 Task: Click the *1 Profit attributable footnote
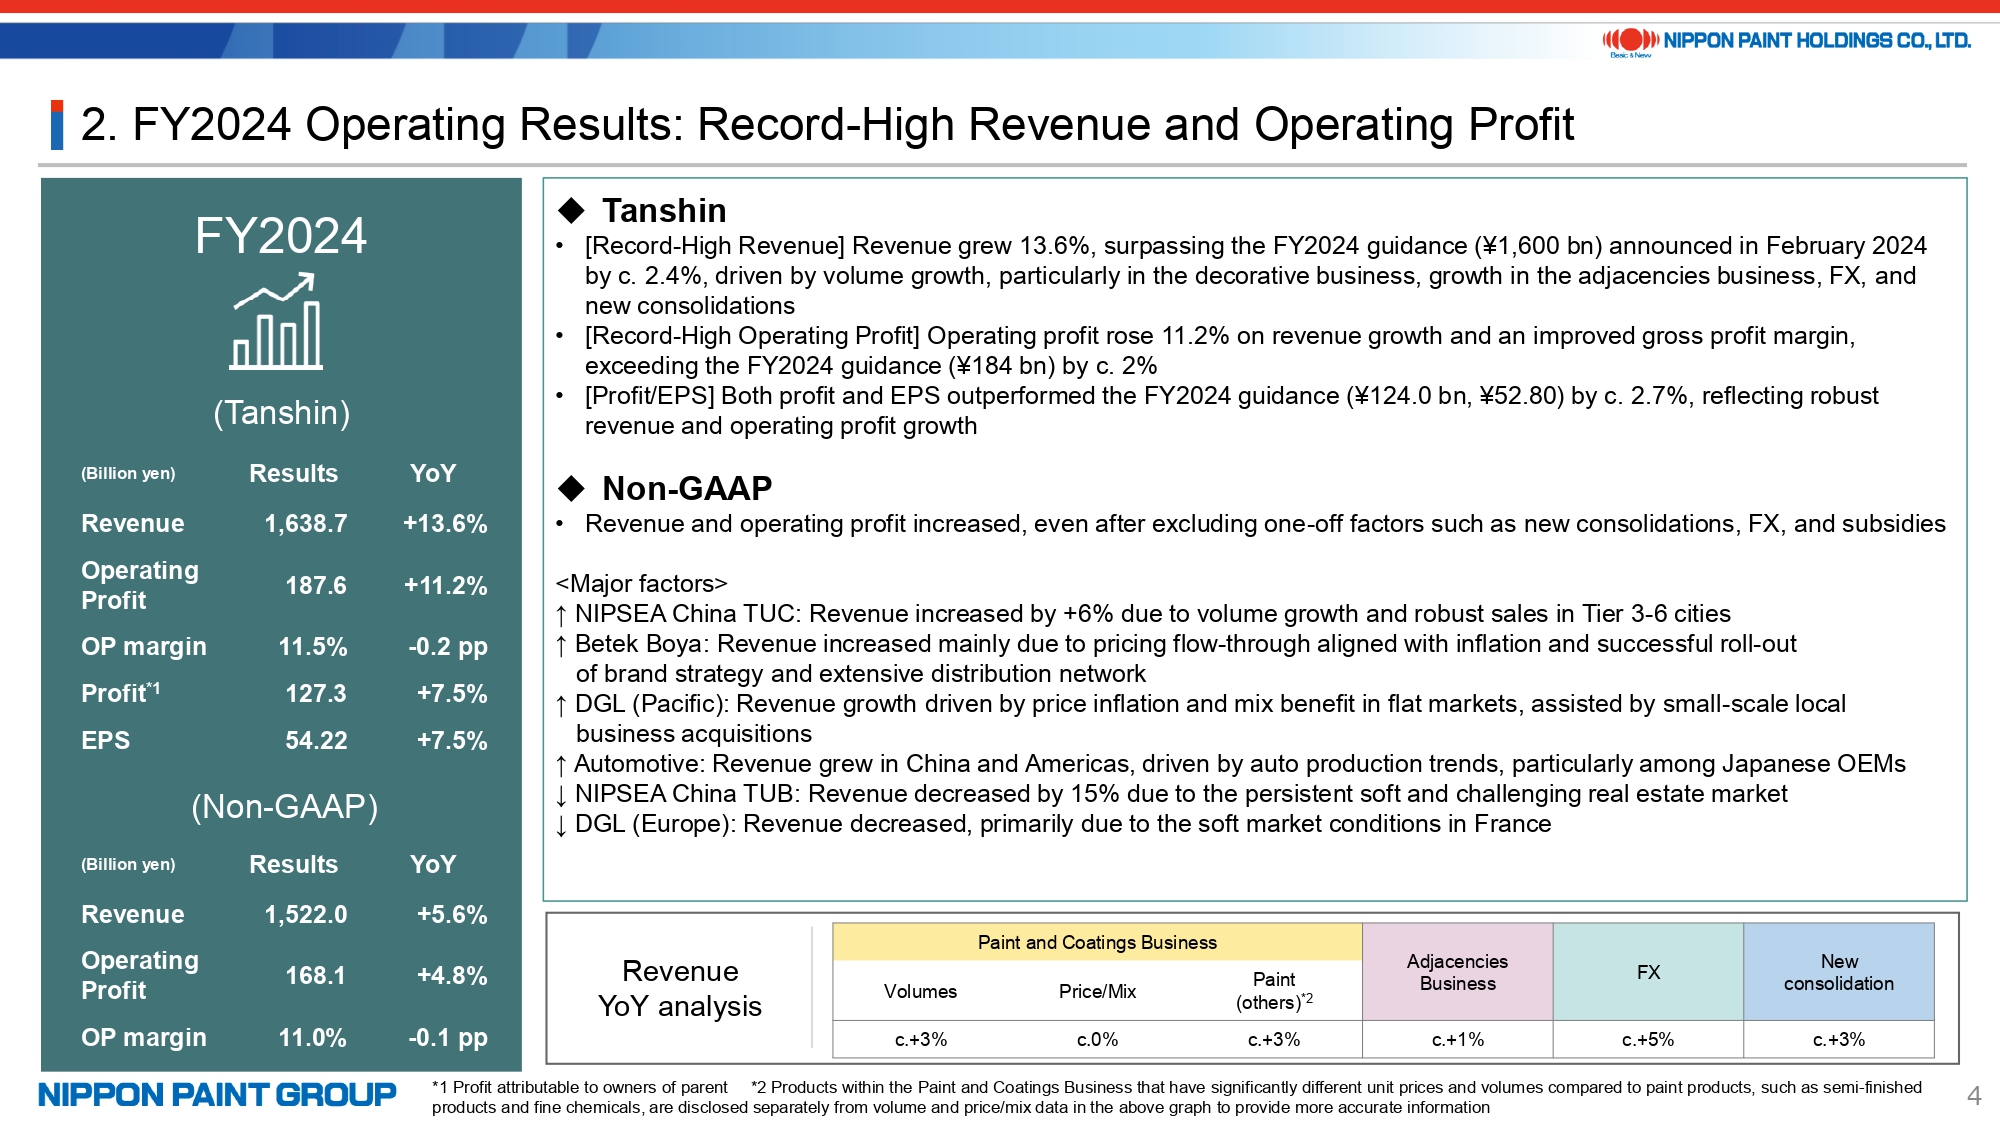[x=580, y=1087]
